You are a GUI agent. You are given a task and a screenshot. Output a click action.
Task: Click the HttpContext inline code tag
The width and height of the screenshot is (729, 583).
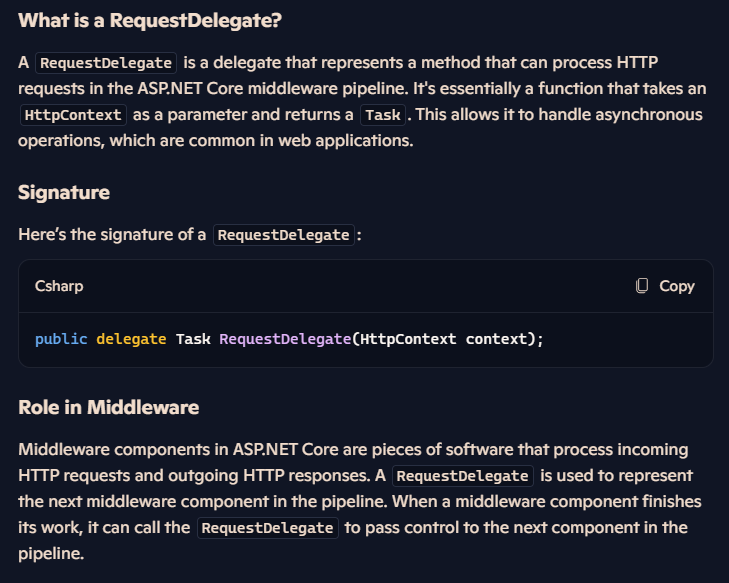pyautogui.click(x=73, y=115)
